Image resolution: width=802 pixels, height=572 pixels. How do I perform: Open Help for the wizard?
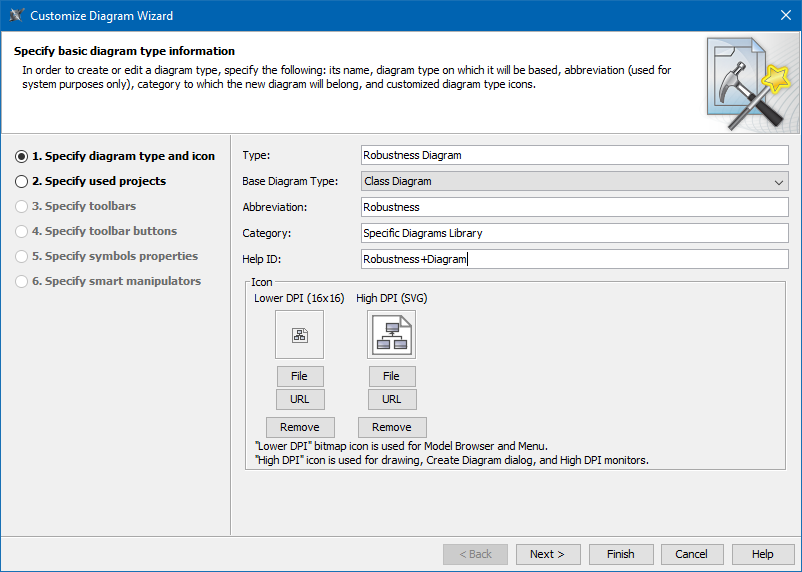tap(762, 554)
